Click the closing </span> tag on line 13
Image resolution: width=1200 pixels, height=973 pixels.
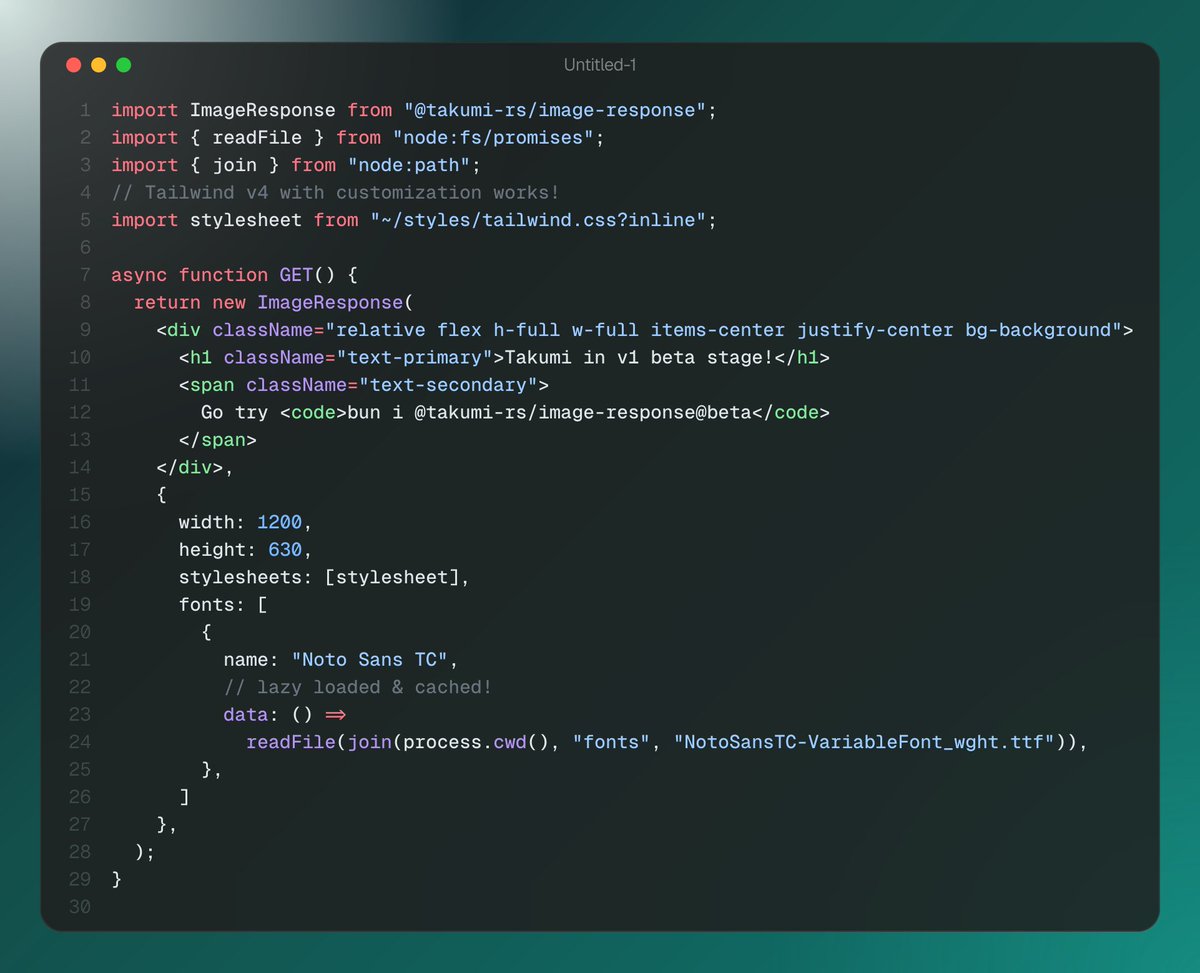218,440
